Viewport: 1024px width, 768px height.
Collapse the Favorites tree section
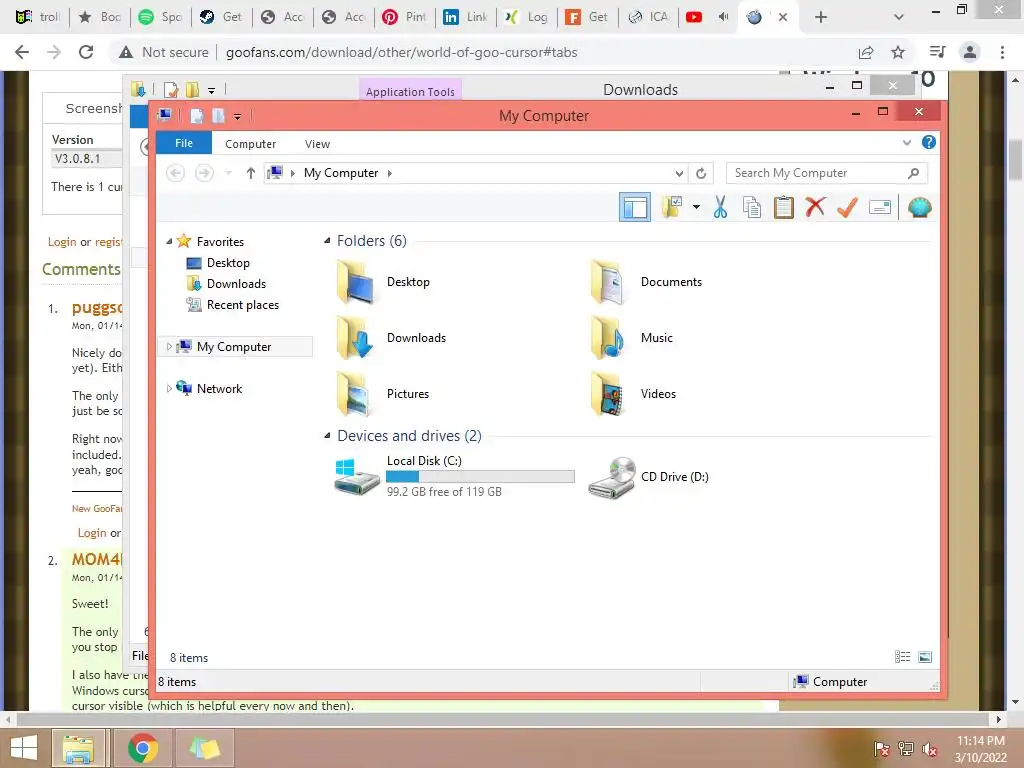[x=169, y=242]
